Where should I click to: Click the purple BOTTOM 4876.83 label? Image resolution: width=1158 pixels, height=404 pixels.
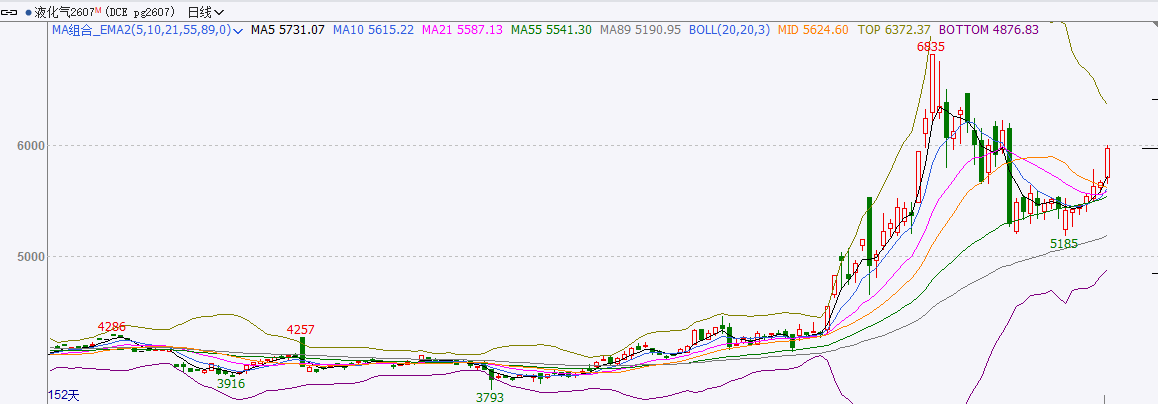coord(988,30)
